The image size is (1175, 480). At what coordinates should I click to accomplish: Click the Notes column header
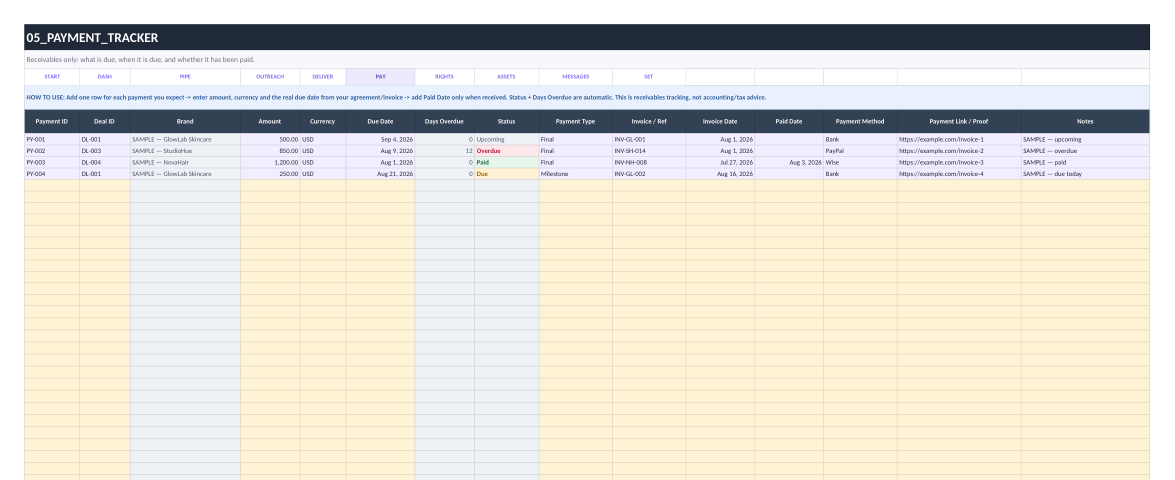[1085, 121]
